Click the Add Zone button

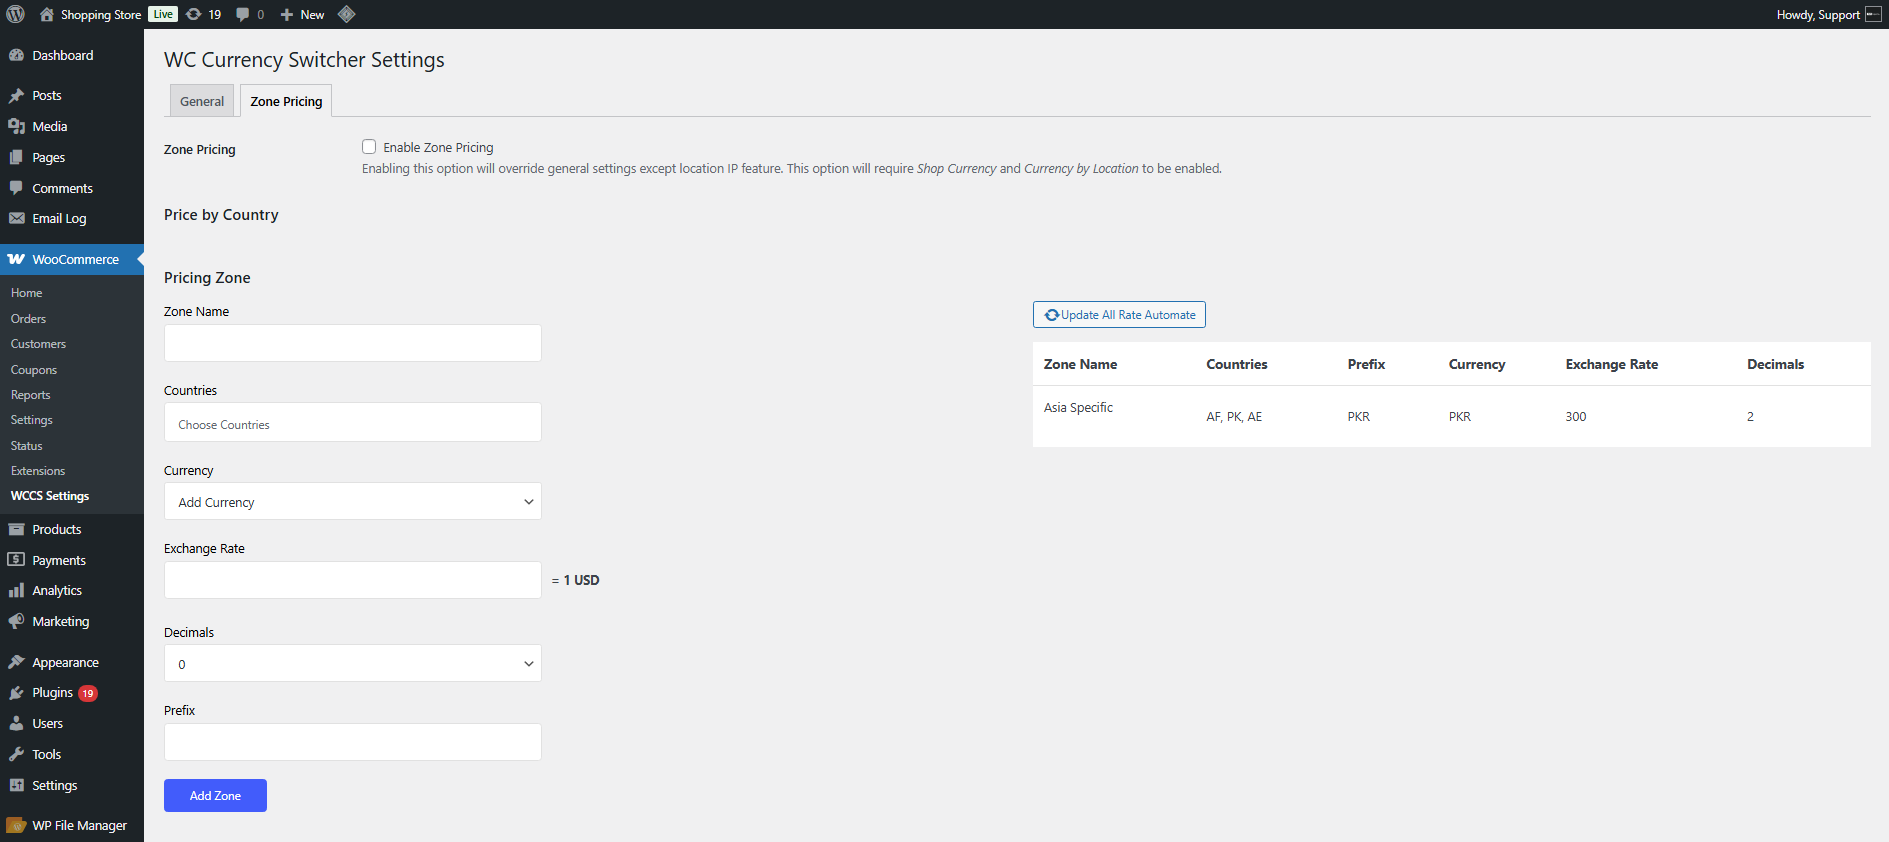pyautogui.click(x=215, y=796)
